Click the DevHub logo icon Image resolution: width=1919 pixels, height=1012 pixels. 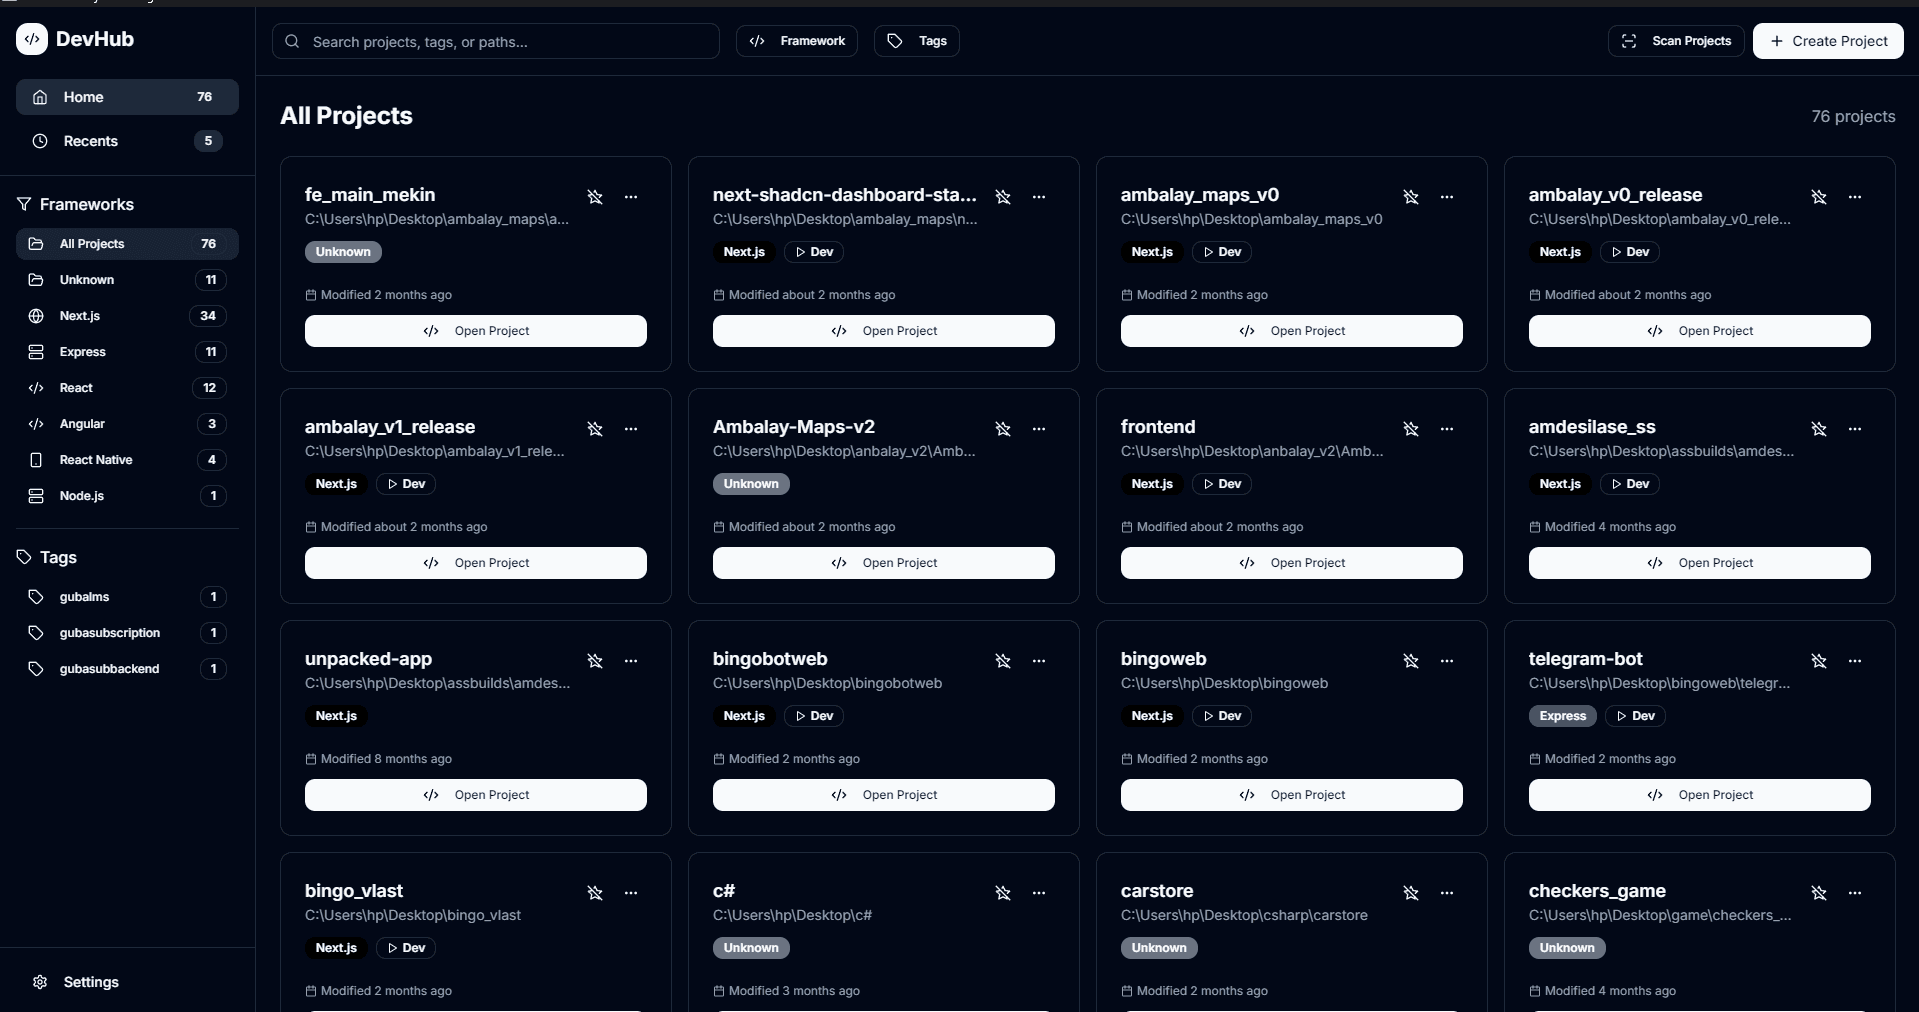(x=32, y=40)
